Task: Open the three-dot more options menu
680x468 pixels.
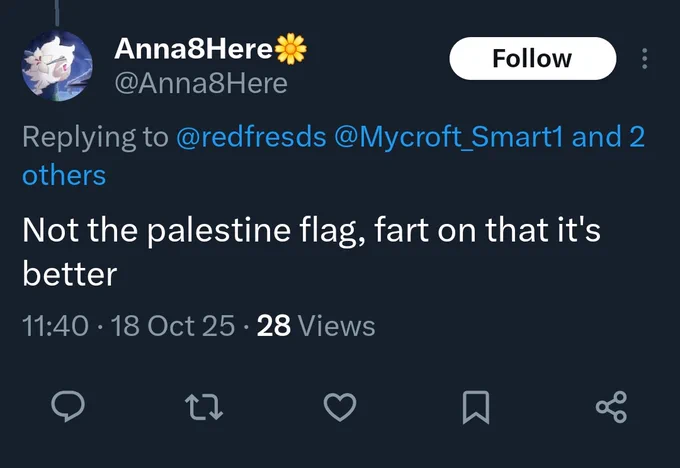Action: 644,59
